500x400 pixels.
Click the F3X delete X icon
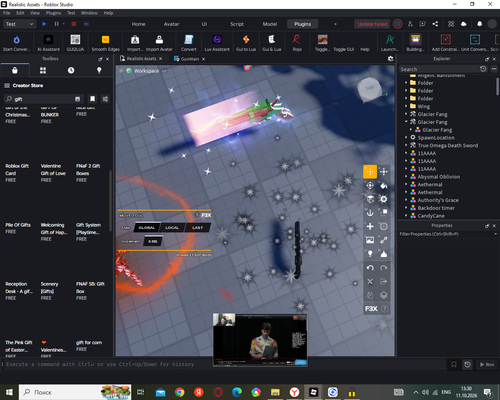(370, 282)
